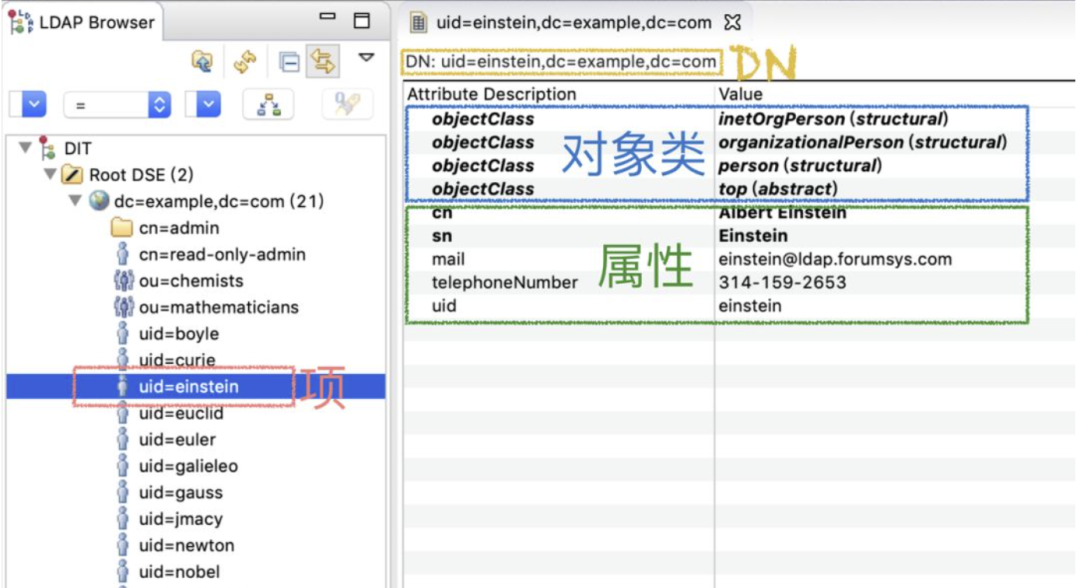This screenshot has width=1080, height=588.
Task: Collapse the dc=example,dc=com (21) arrow
Action: pos(75,200)
